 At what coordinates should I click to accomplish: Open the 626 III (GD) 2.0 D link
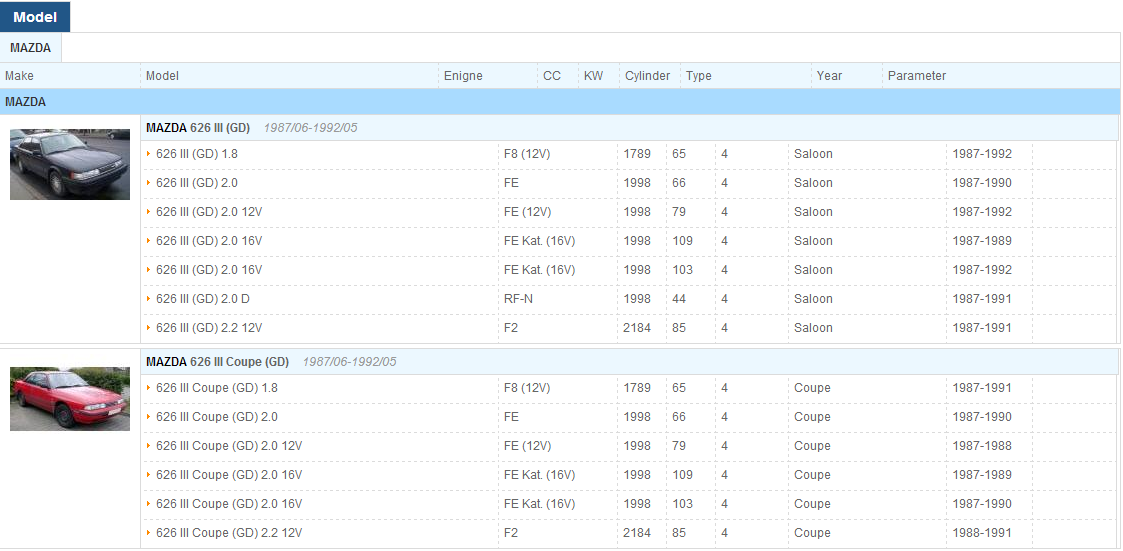[203, 299]
